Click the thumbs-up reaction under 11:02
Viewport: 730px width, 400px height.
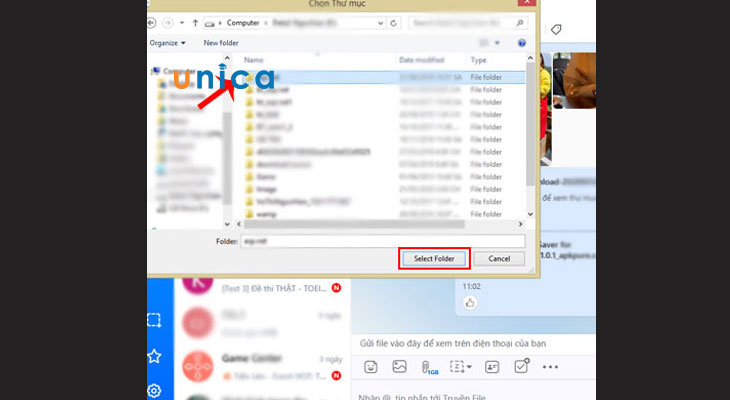(470, 303)
